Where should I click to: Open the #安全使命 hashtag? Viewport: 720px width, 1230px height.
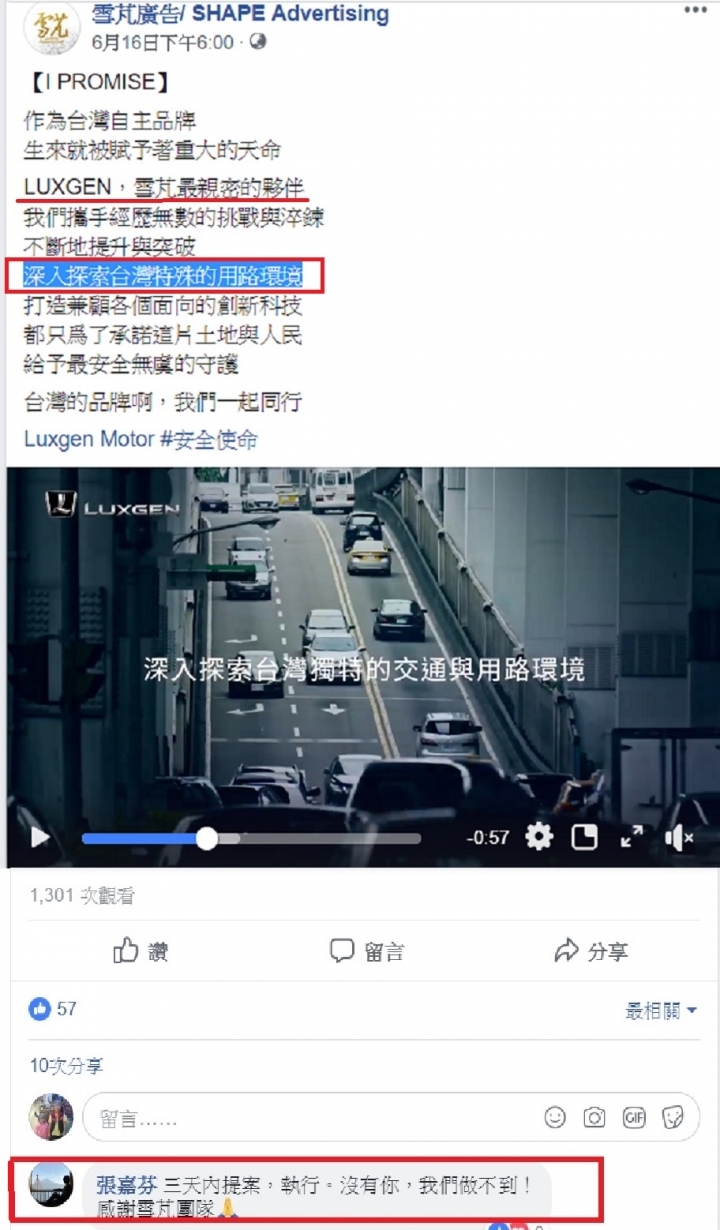(x=209, y=440)
